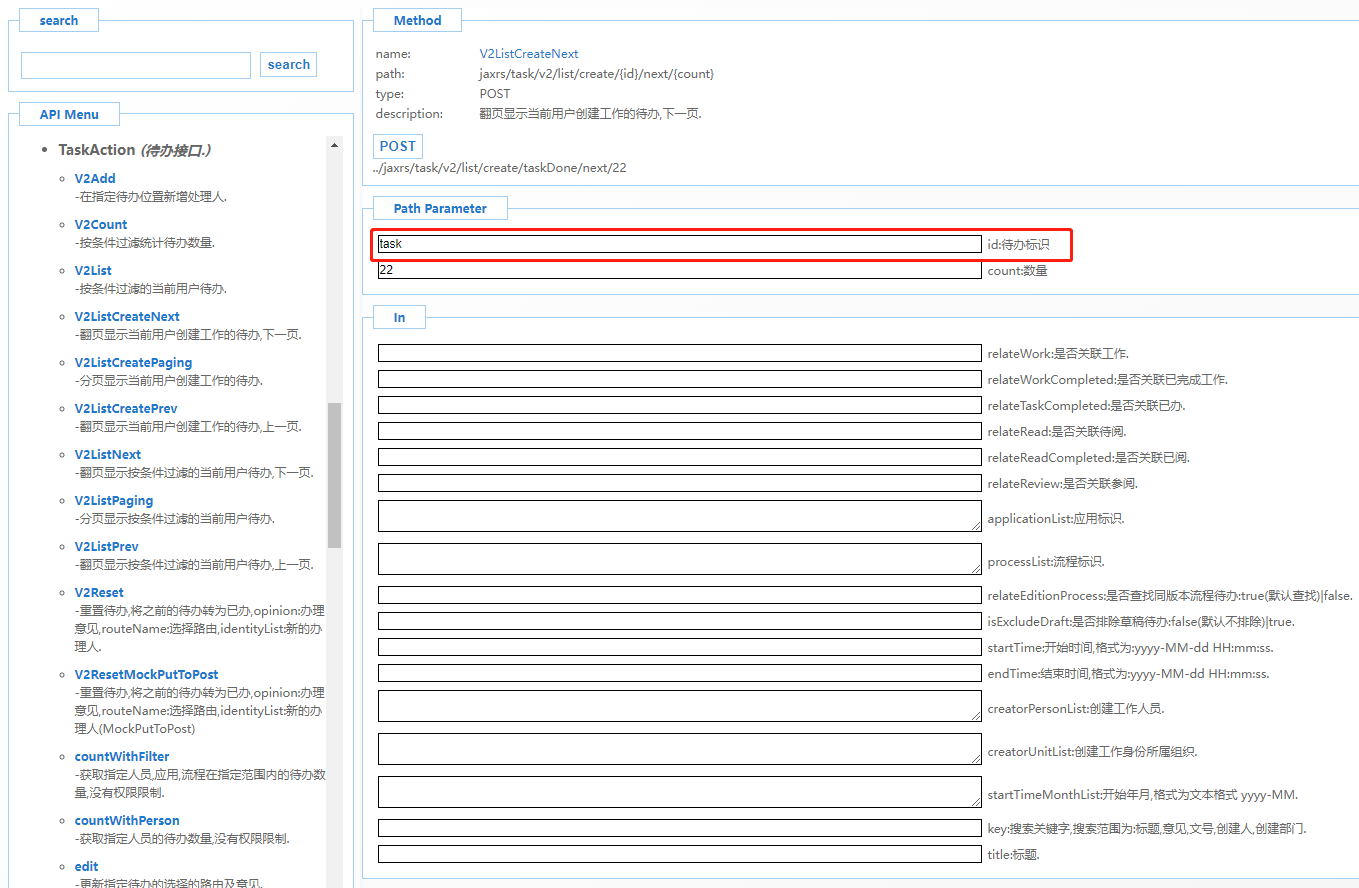
Task: Focus the title input field
Action: coord(679,855)
